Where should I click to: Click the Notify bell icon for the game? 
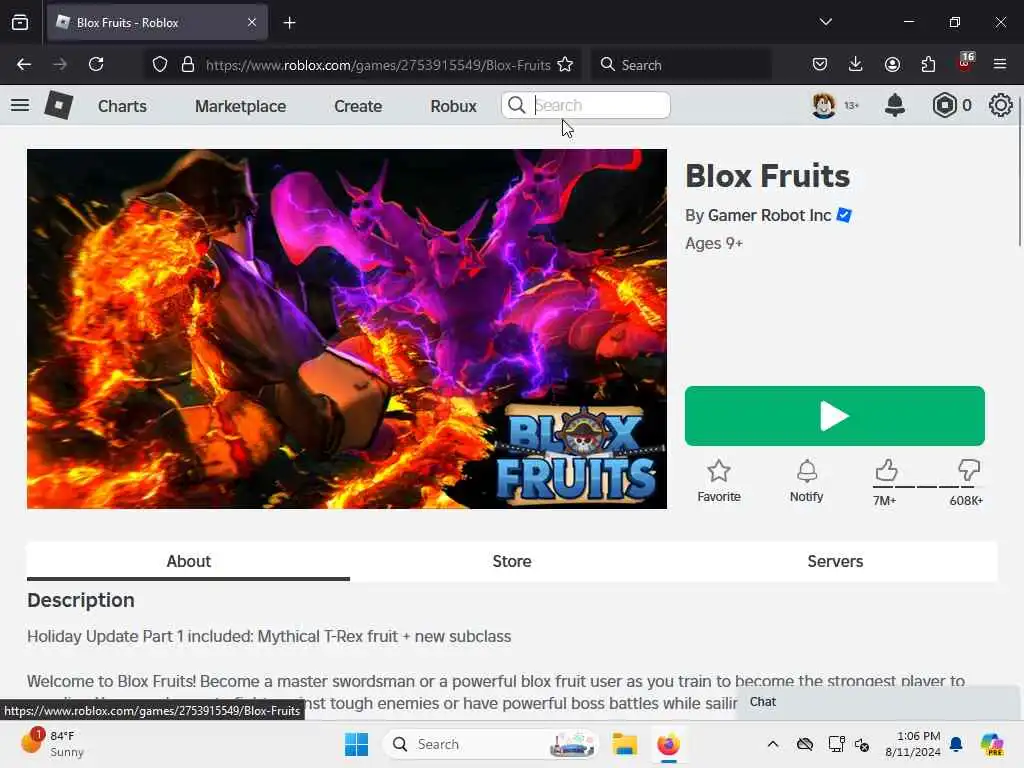807,471
